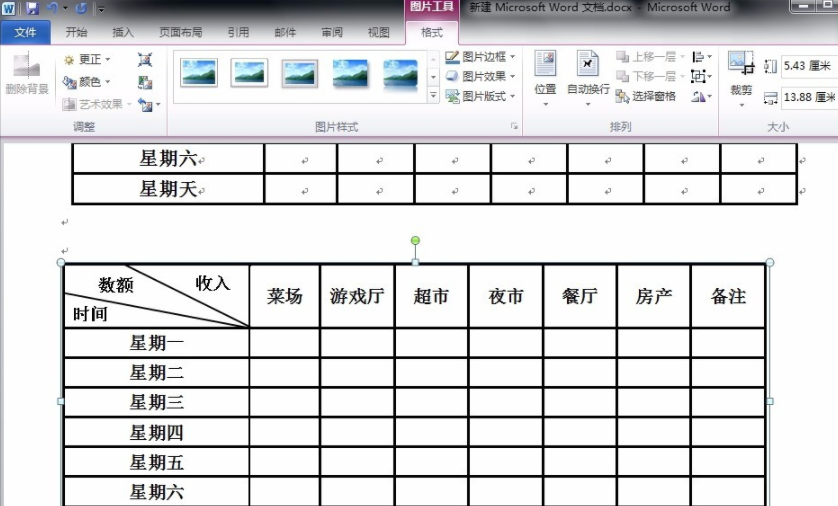Click the 星期天 cell in the upper table
This screenshot has width=838, height=506.
tap(168, 189)
